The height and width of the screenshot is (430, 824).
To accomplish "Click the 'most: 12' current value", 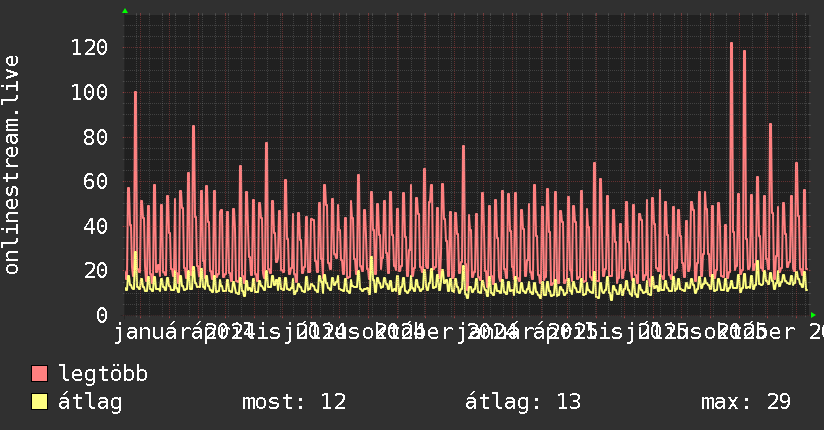I will coord(294,402).
